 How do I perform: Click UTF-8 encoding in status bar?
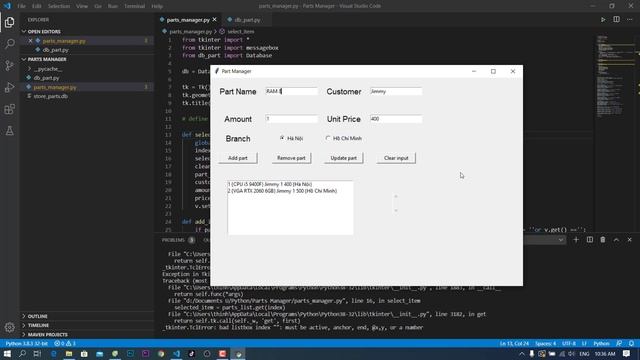click(569, 343)
